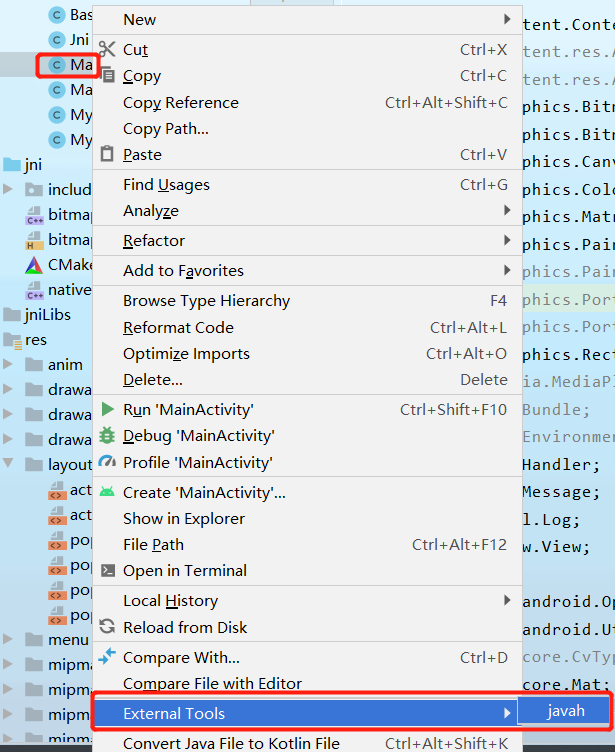Screen dimensions: 615x752
Task: Click the Reload from Disk arrows icon
Action: coord(107,626)
